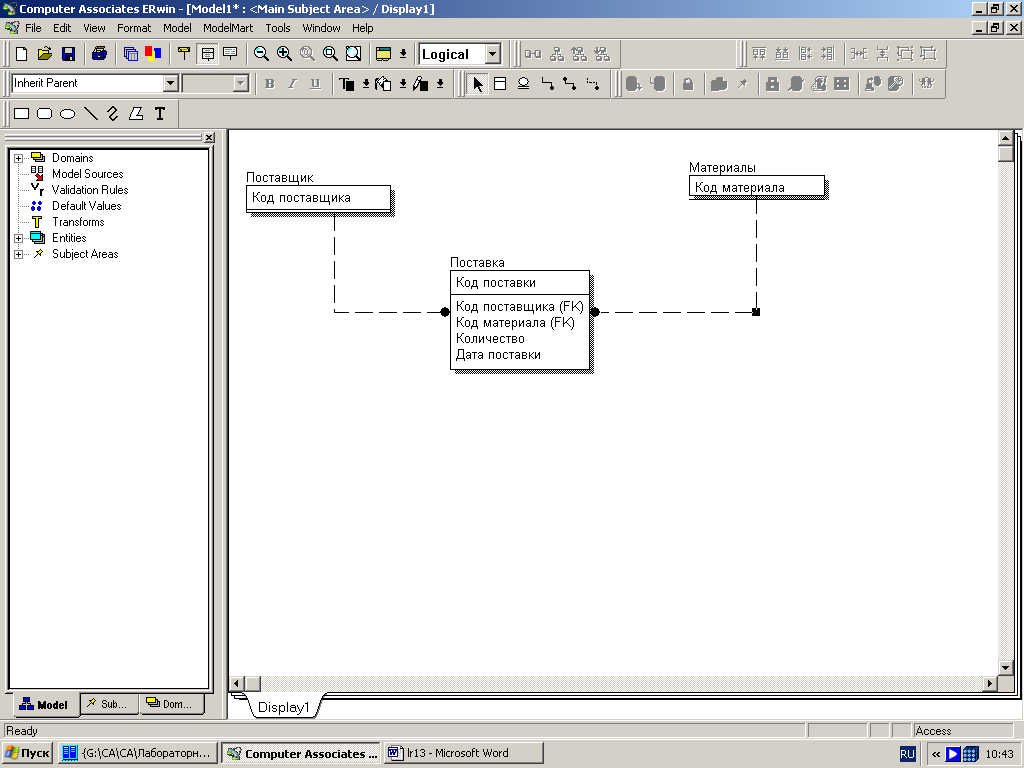Viewport: 1024px width, 768px height.
Task: Switch to the Sub... explorer tab
Action: 110,704
